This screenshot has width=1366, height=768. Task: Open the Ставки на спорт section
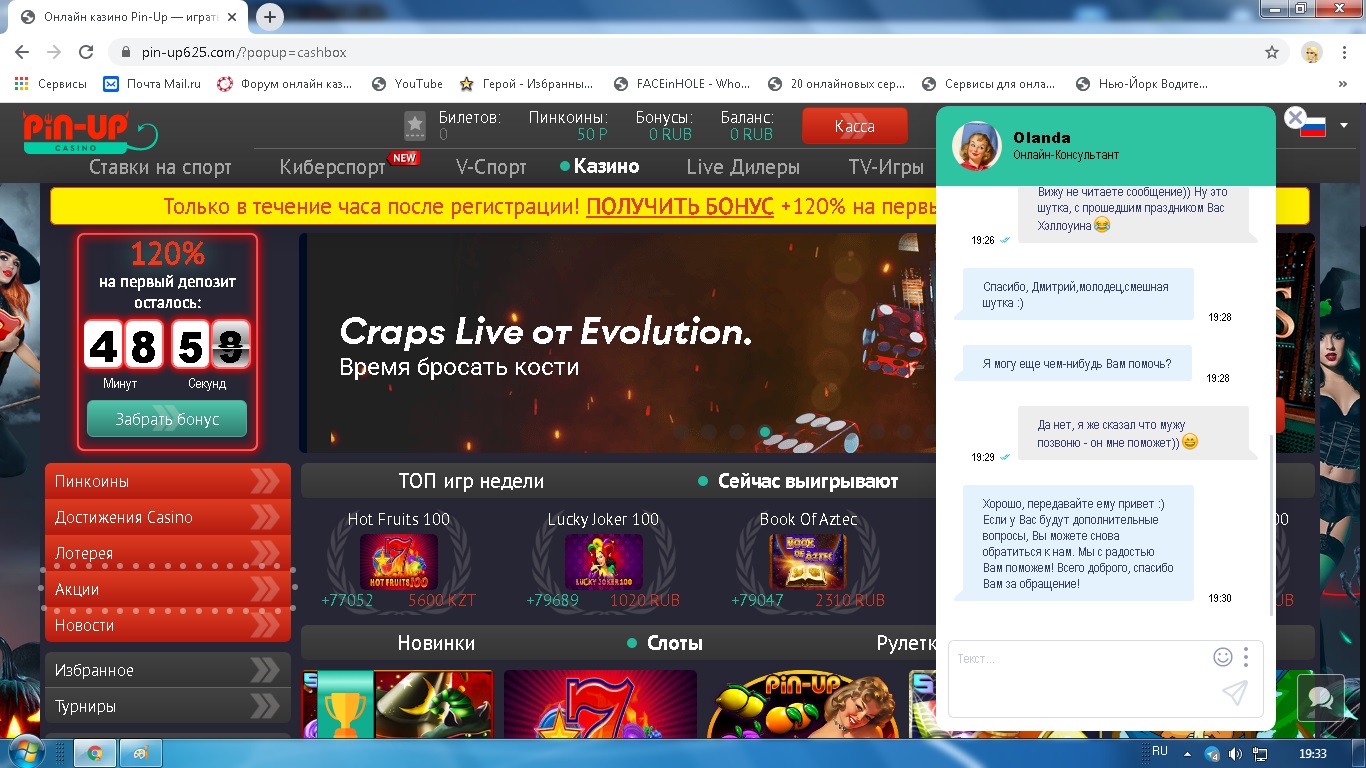pos(160,167)
